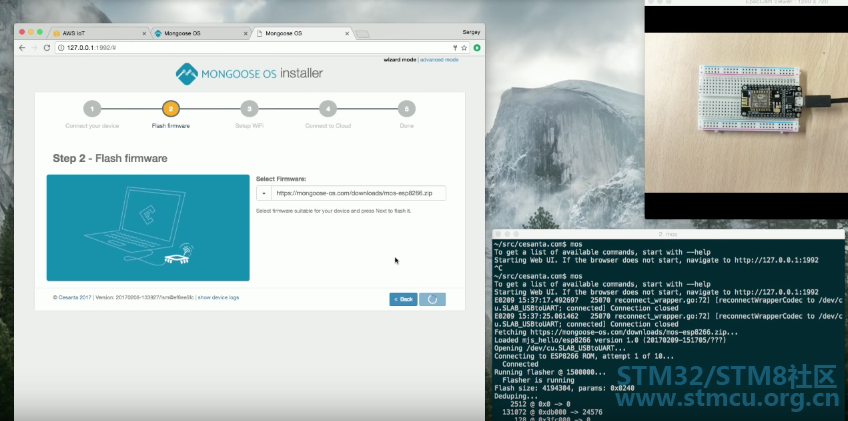This screenshot has height=421, width=848.
Task: Click the 'Step 2 - Flash firmware' heading
Action: [x=110, y=159]
